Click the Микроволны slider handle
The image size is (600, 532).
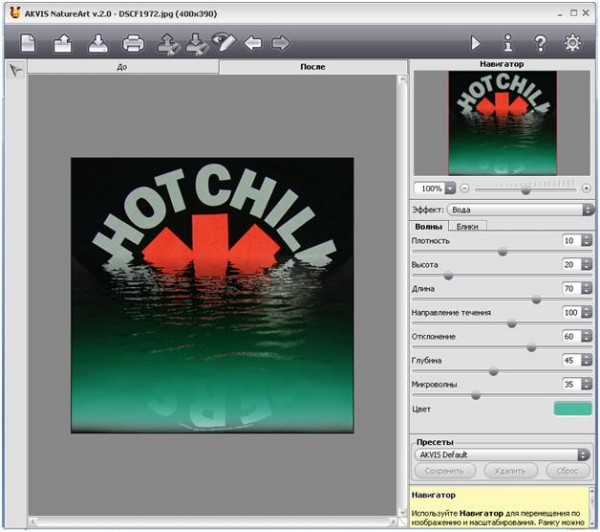tap(476, 395)
